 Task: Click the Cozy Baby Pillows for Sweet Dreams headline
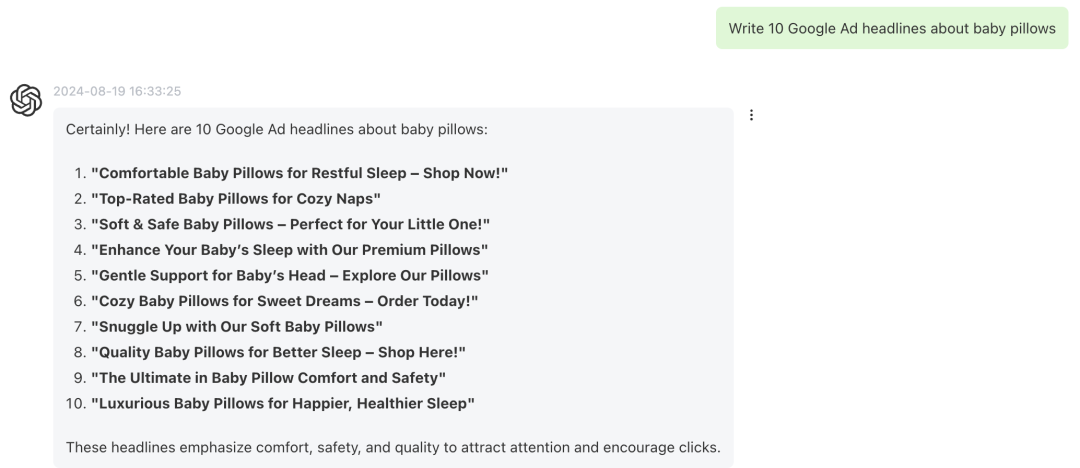pyautogui.click(x=284, y=301)
